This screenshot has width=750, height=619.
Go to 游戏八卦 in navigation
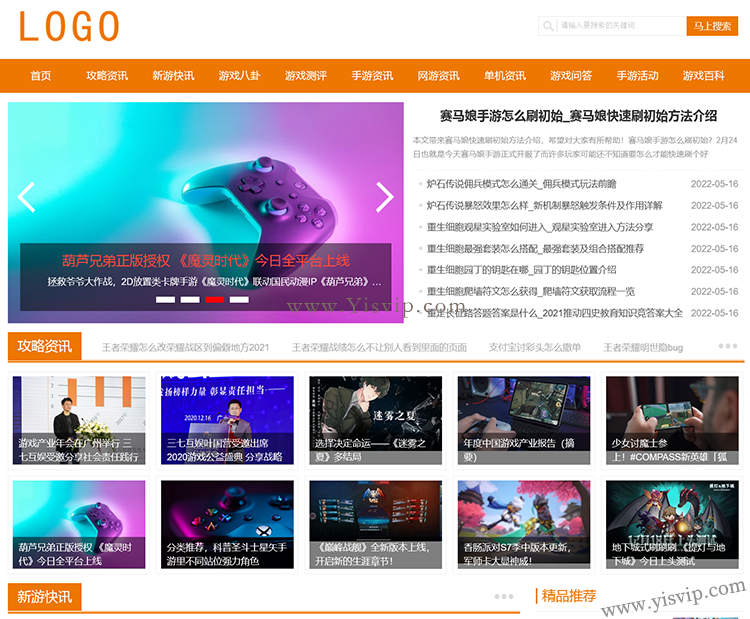click(240, 76)
